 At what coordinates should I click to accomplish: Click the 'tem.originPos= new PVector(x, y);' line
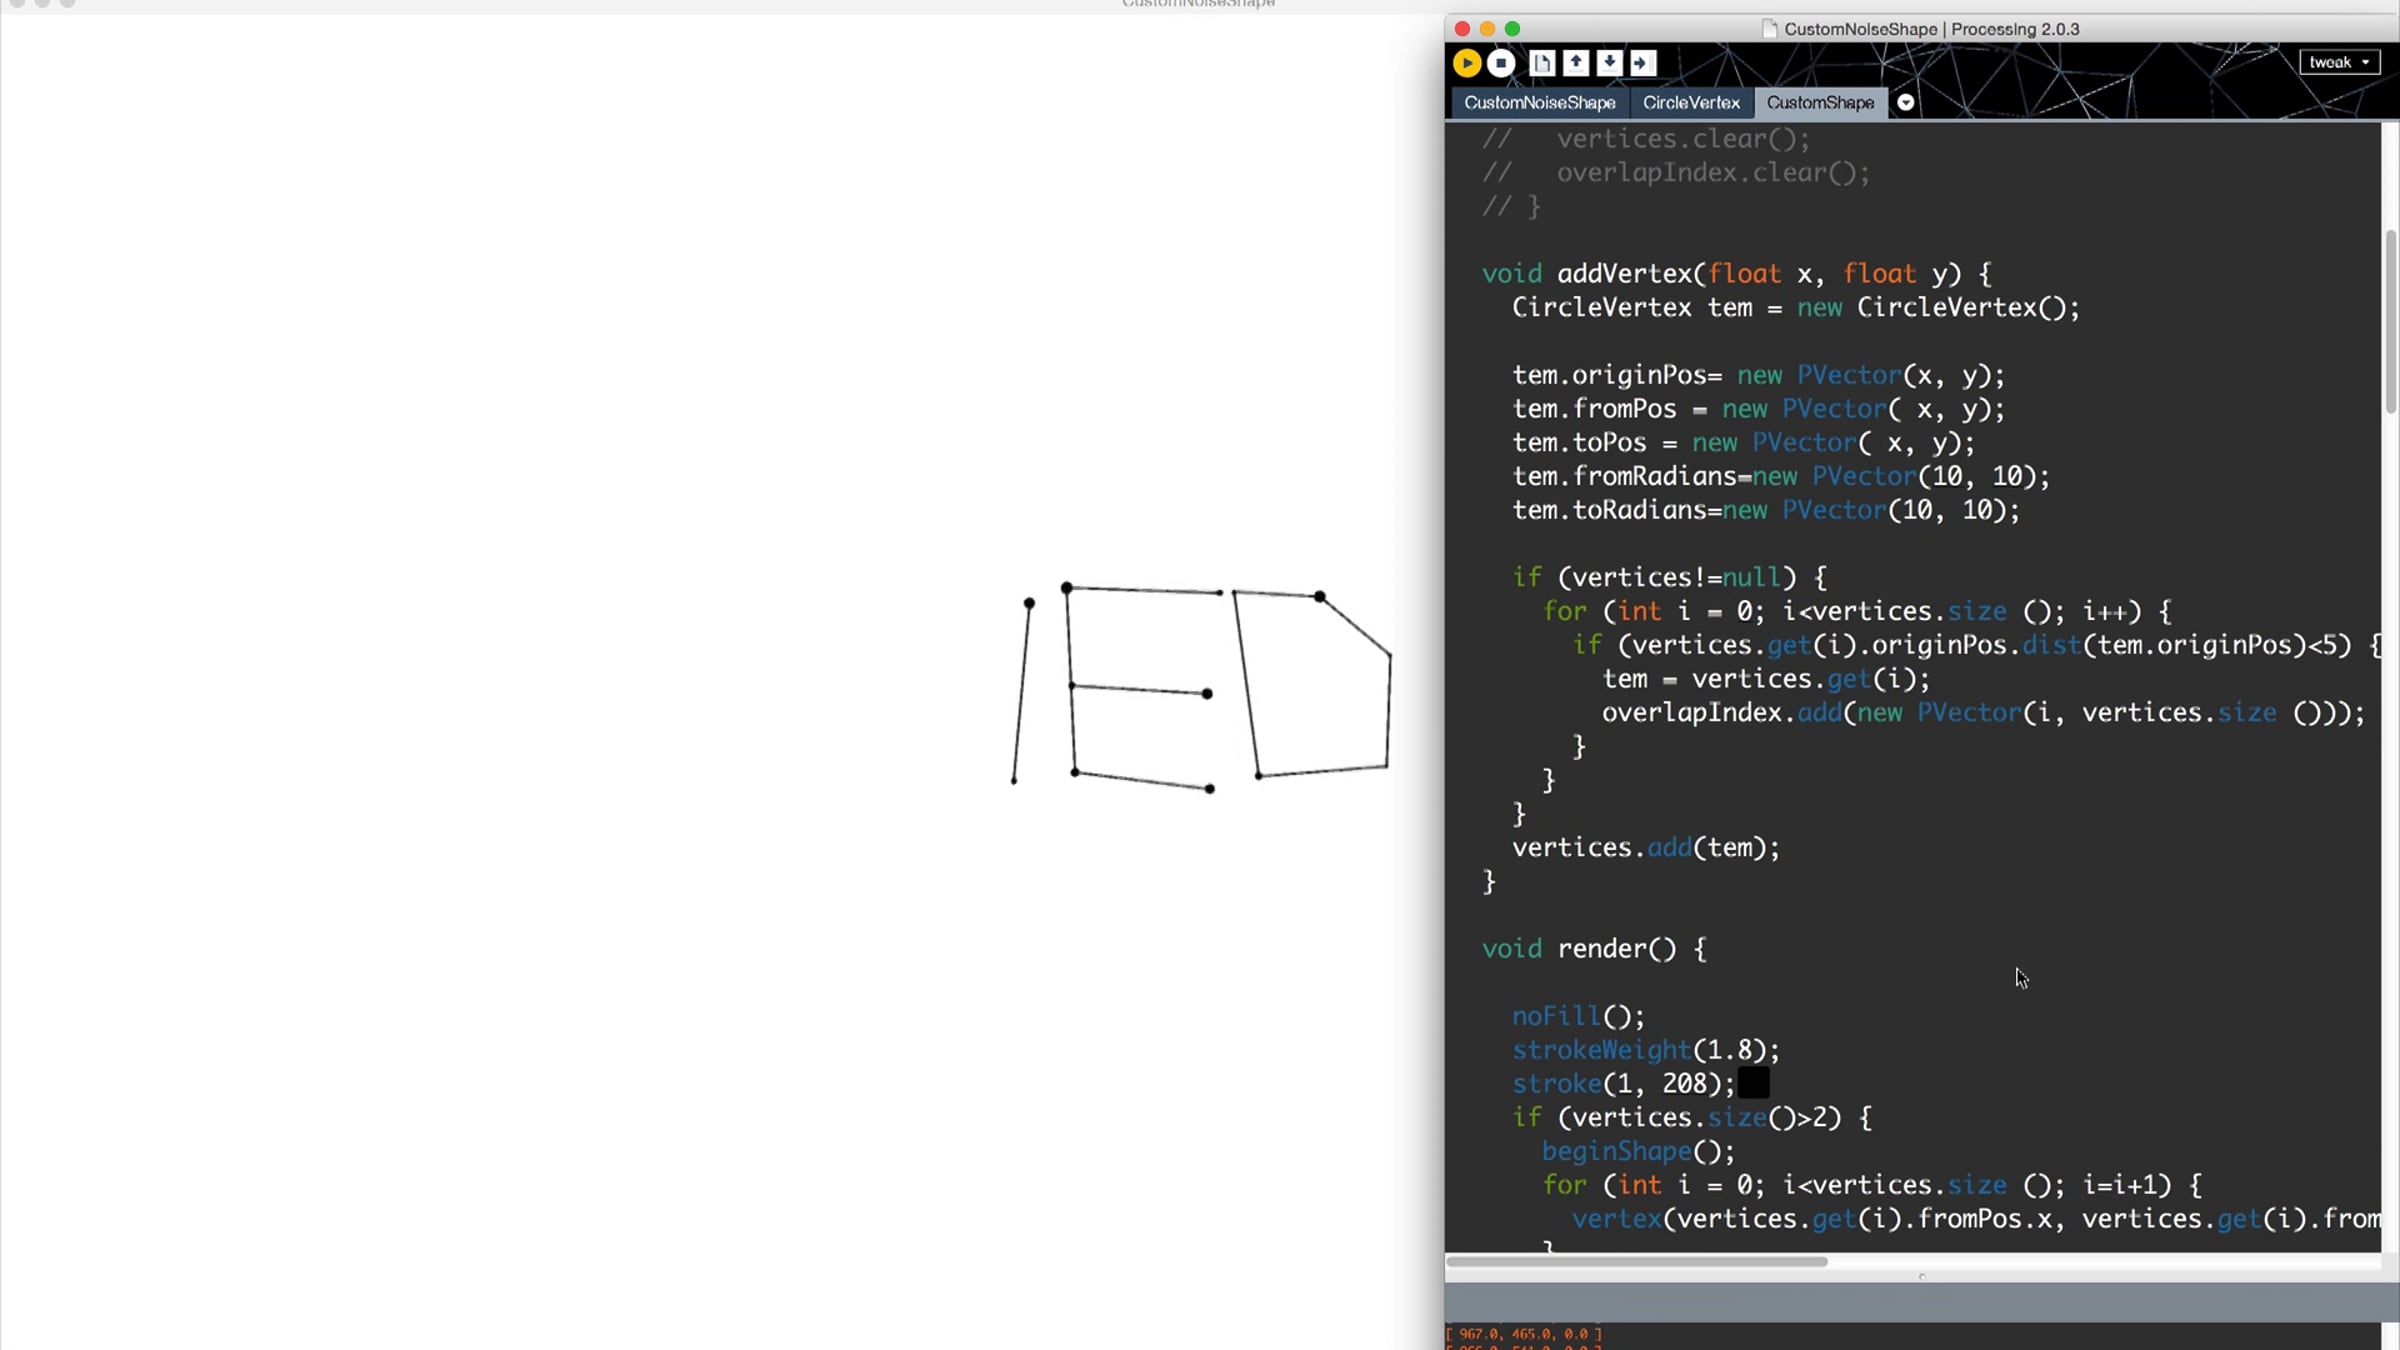point(1759,376)
